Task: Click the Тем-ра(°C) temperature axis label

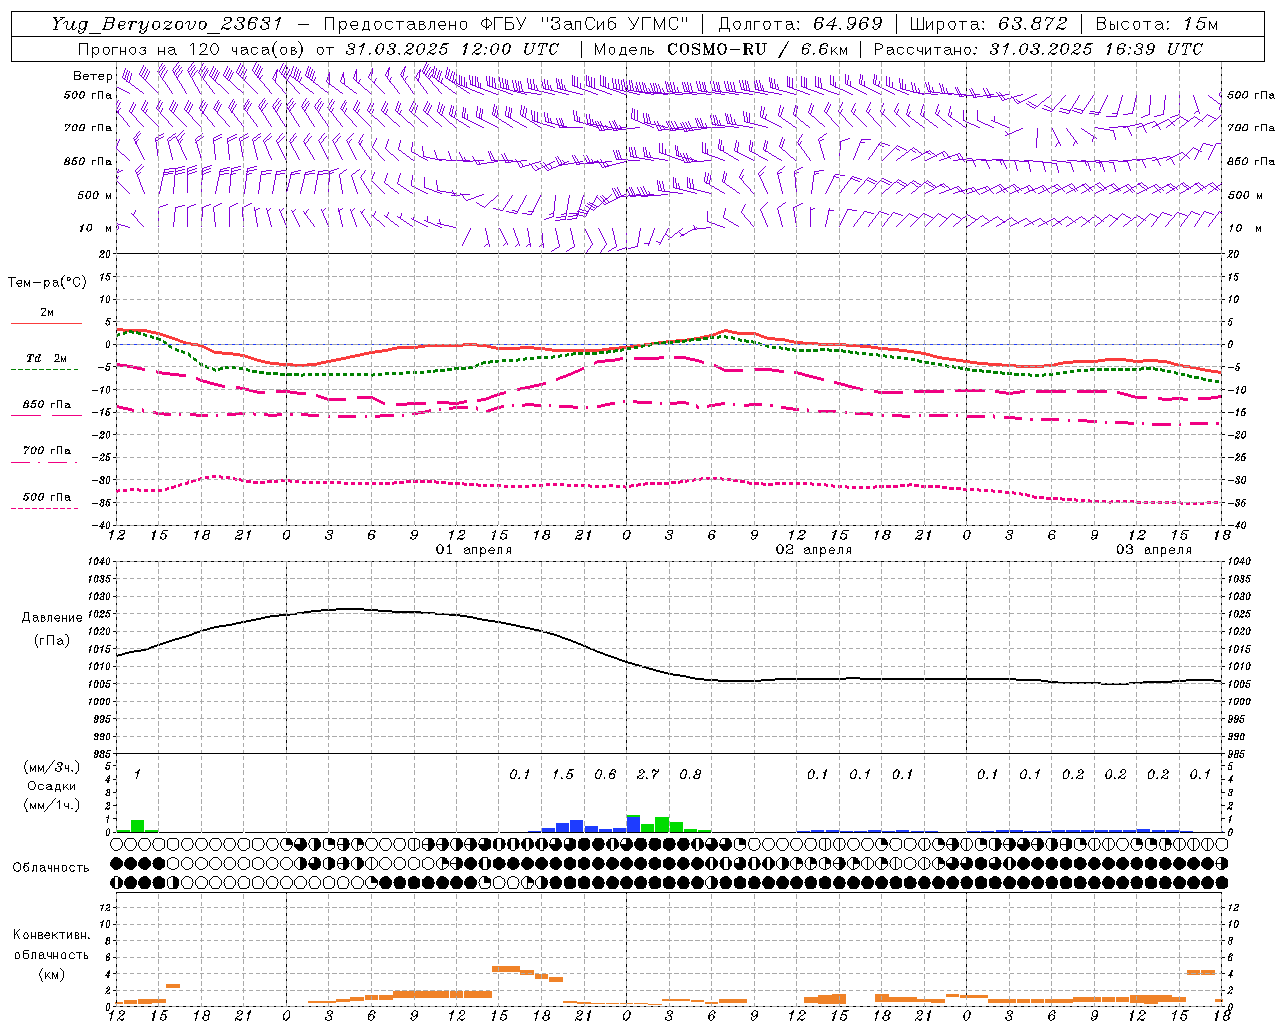Action: (x=47, y=283)
